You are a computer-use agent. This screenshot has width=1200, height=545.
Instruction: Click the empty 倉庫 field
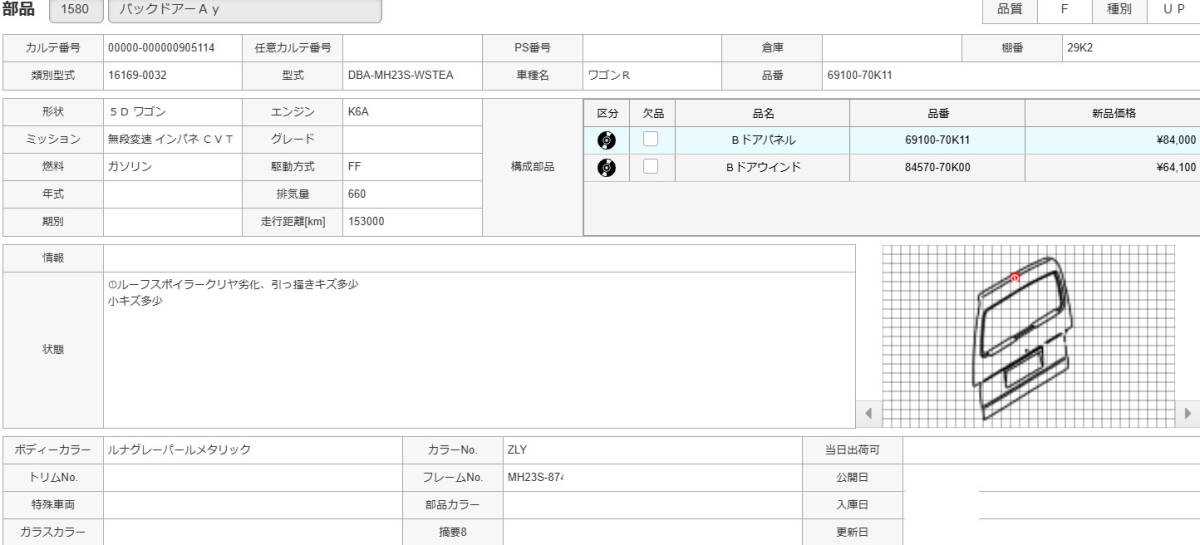pyautogui.click(x=892, y=48)
